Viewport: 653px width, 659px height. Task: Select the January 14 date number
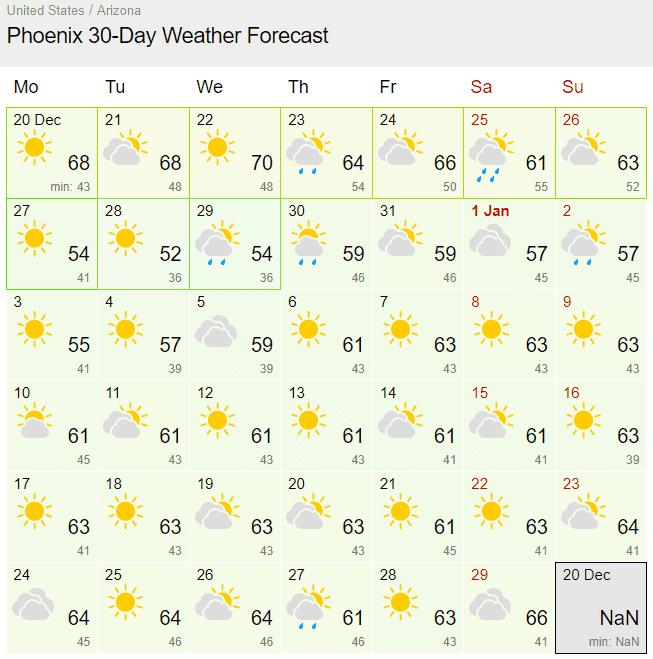pyautogui.click(x=388, y=393)
